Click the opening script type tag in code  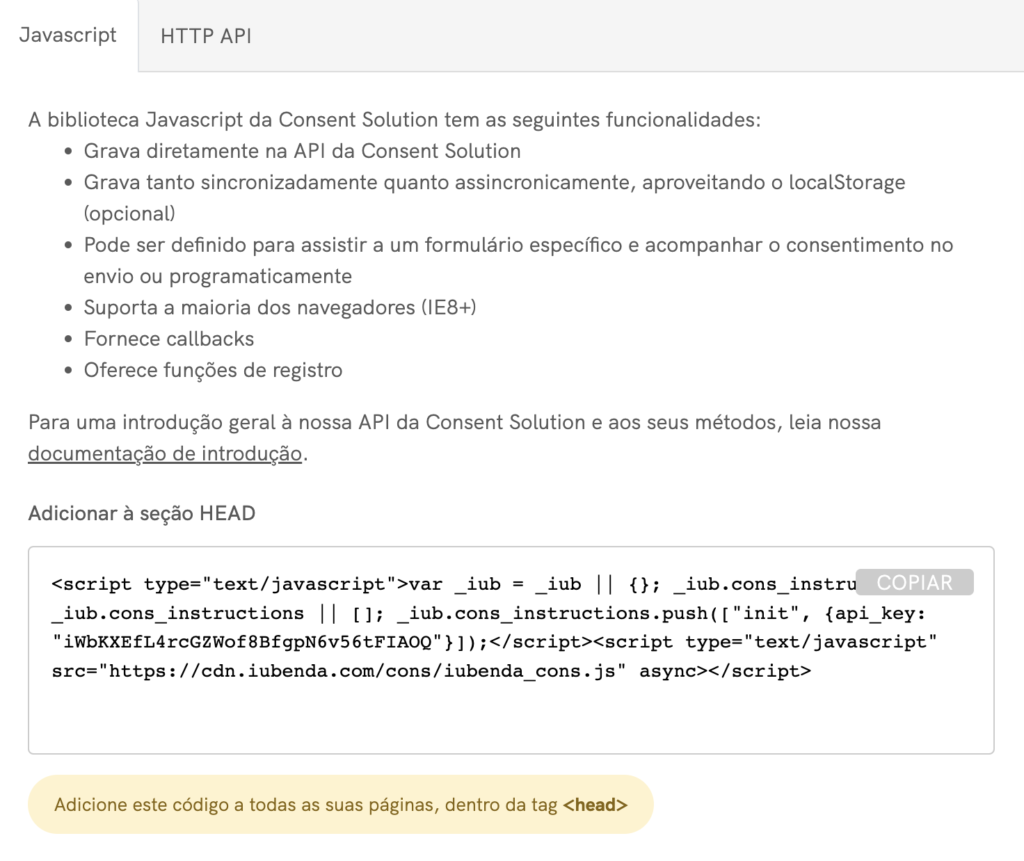pos(225,584)
